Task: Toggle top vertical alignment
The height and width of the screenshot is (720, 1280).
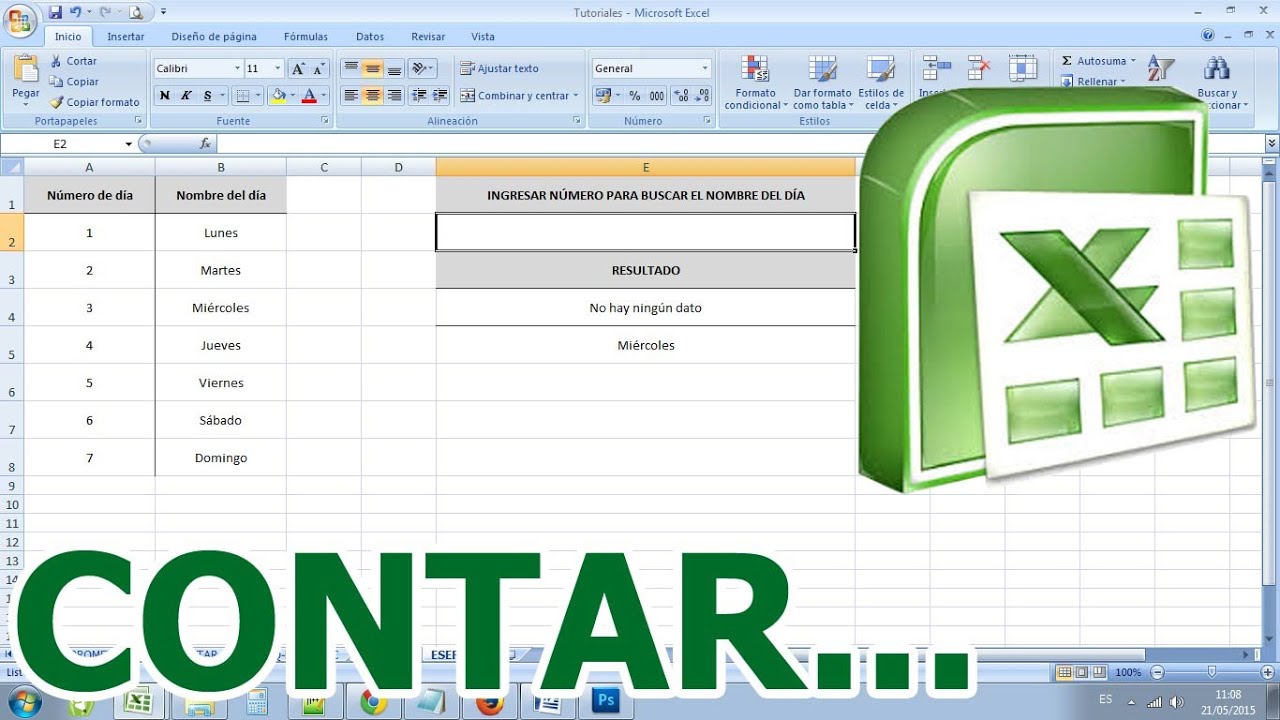Action: [351, 68]
